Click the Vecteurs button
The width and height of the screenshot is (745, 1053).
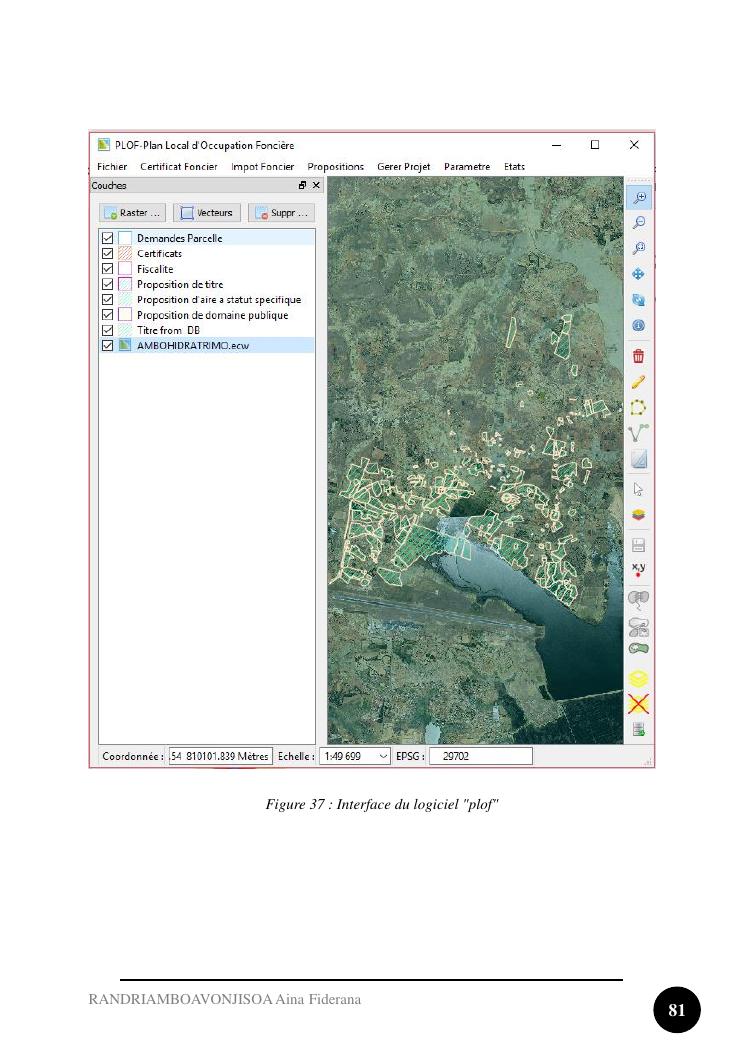(x=206, y=213)
